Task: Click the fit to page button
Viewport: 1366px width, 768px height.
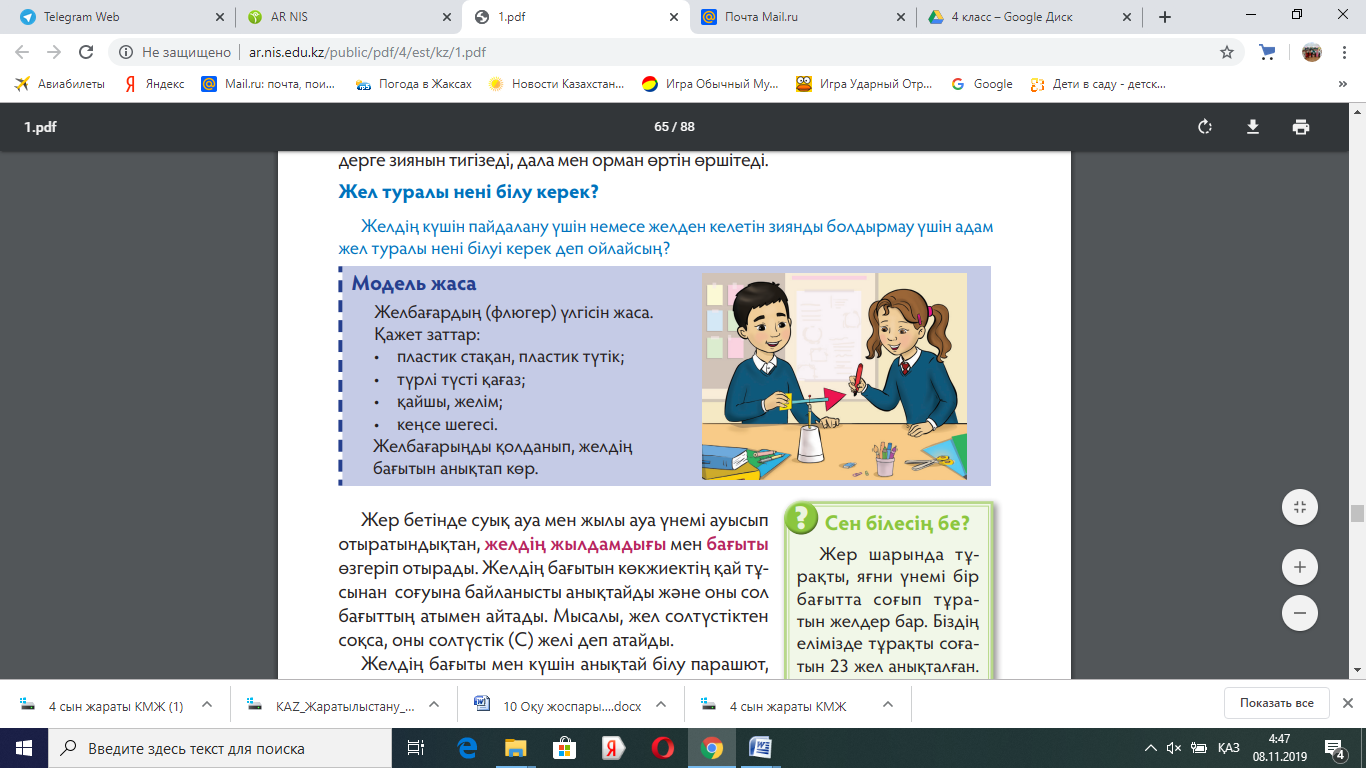Action: point(1300,507)
